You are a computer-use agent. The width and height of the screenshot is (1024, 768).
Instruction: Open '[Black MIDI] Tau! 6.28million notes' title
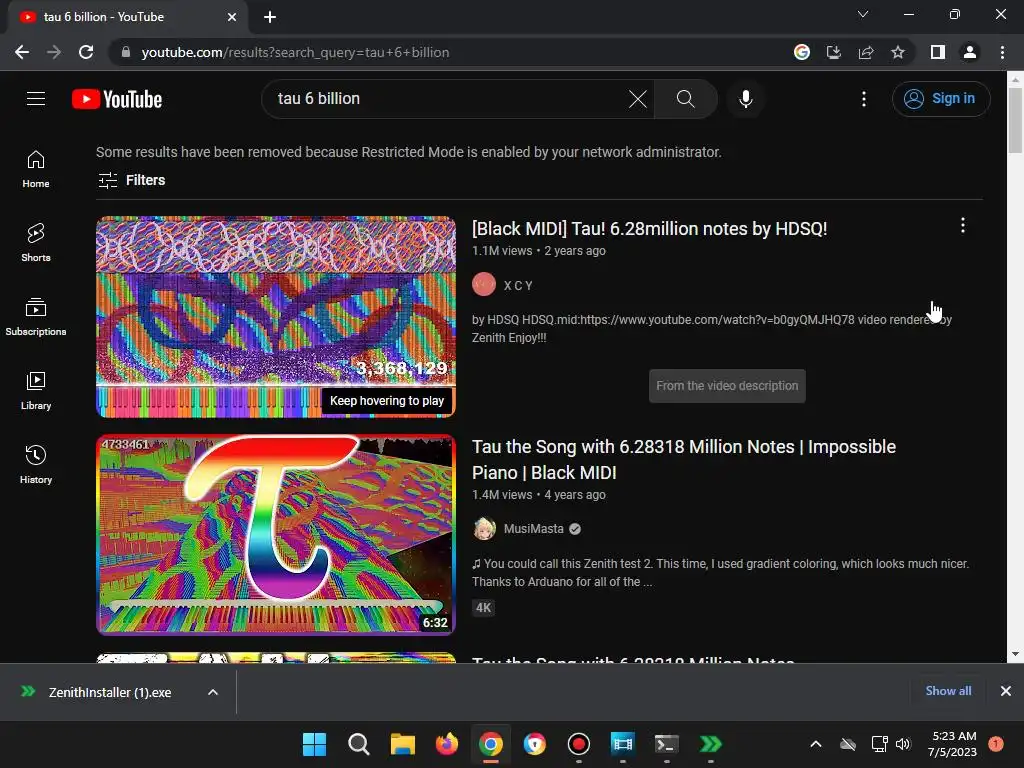coord(649,229)
